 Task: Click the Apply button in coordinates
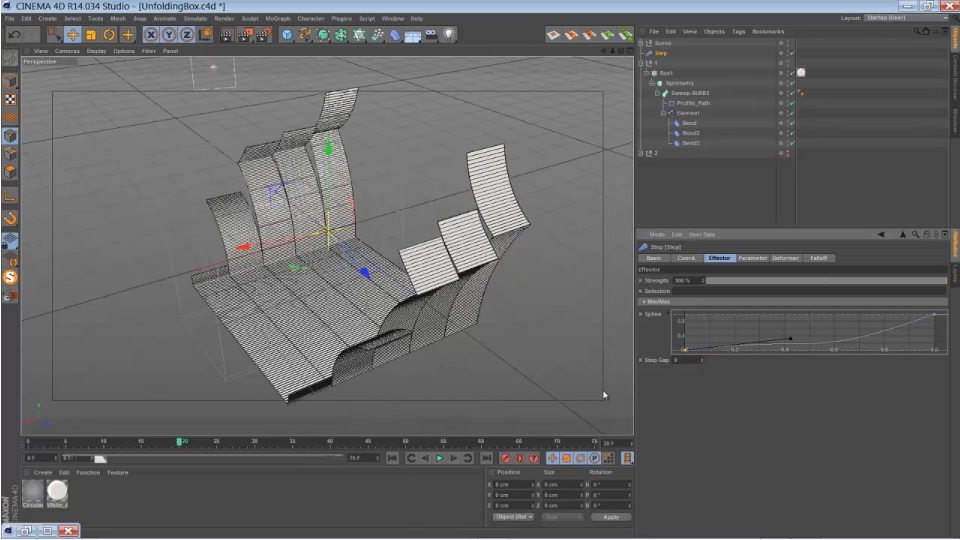tap(611, 517)
